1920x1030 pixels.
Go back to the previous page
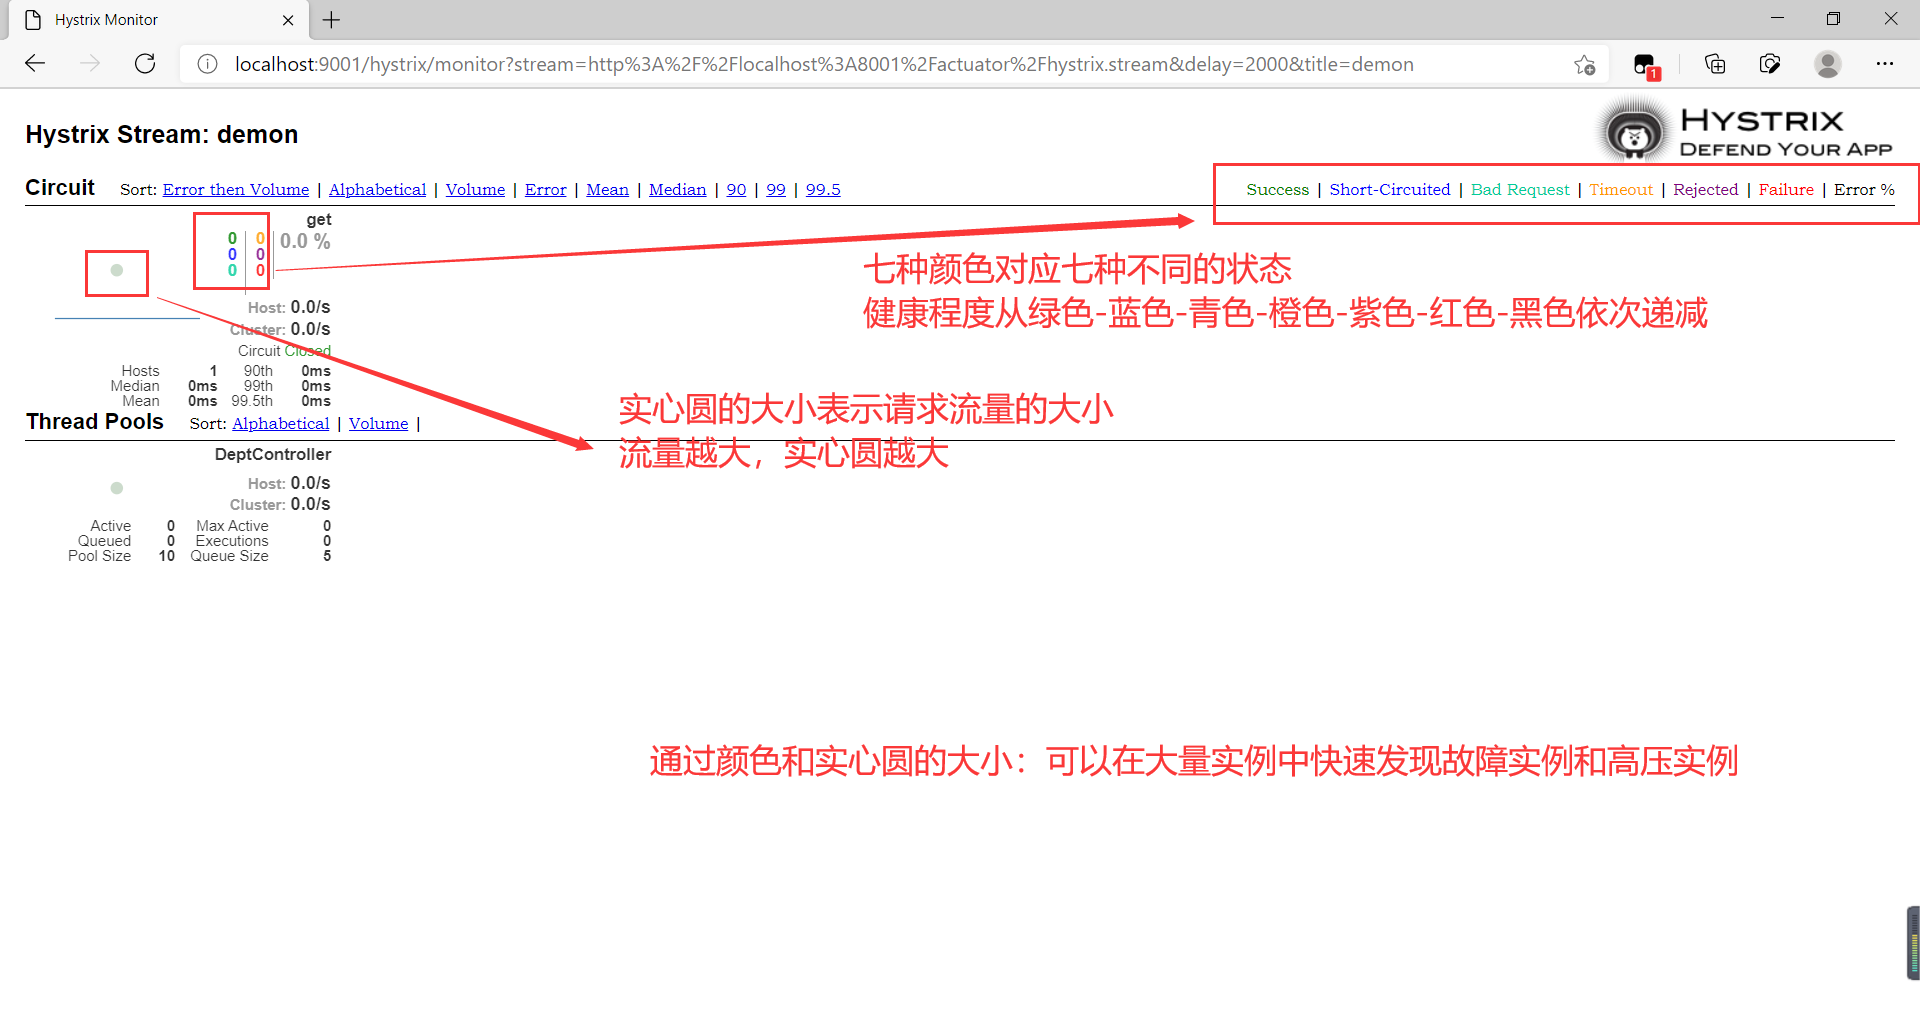(x=35, y=64)
